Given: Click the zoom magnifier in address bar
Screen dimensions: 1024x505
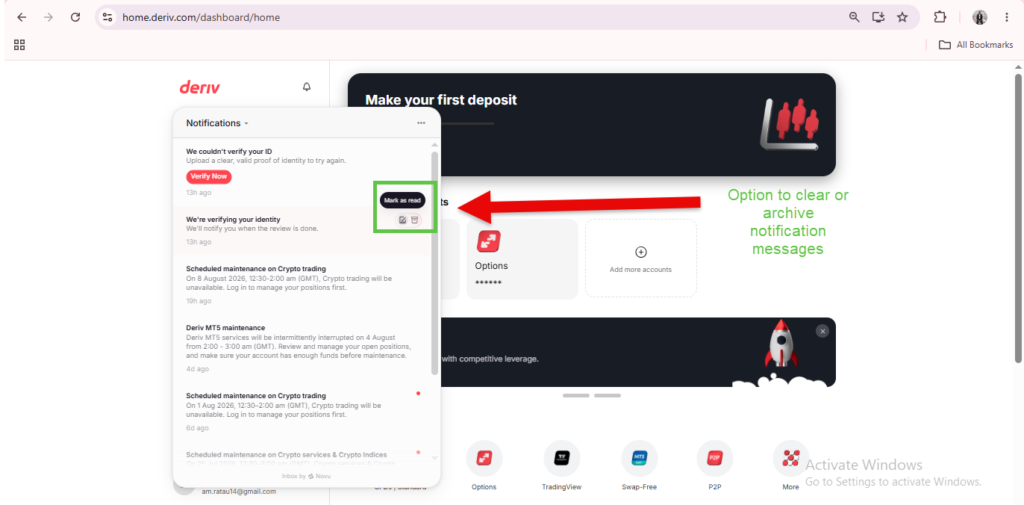Looking at the screenshot, I should 854,18.
